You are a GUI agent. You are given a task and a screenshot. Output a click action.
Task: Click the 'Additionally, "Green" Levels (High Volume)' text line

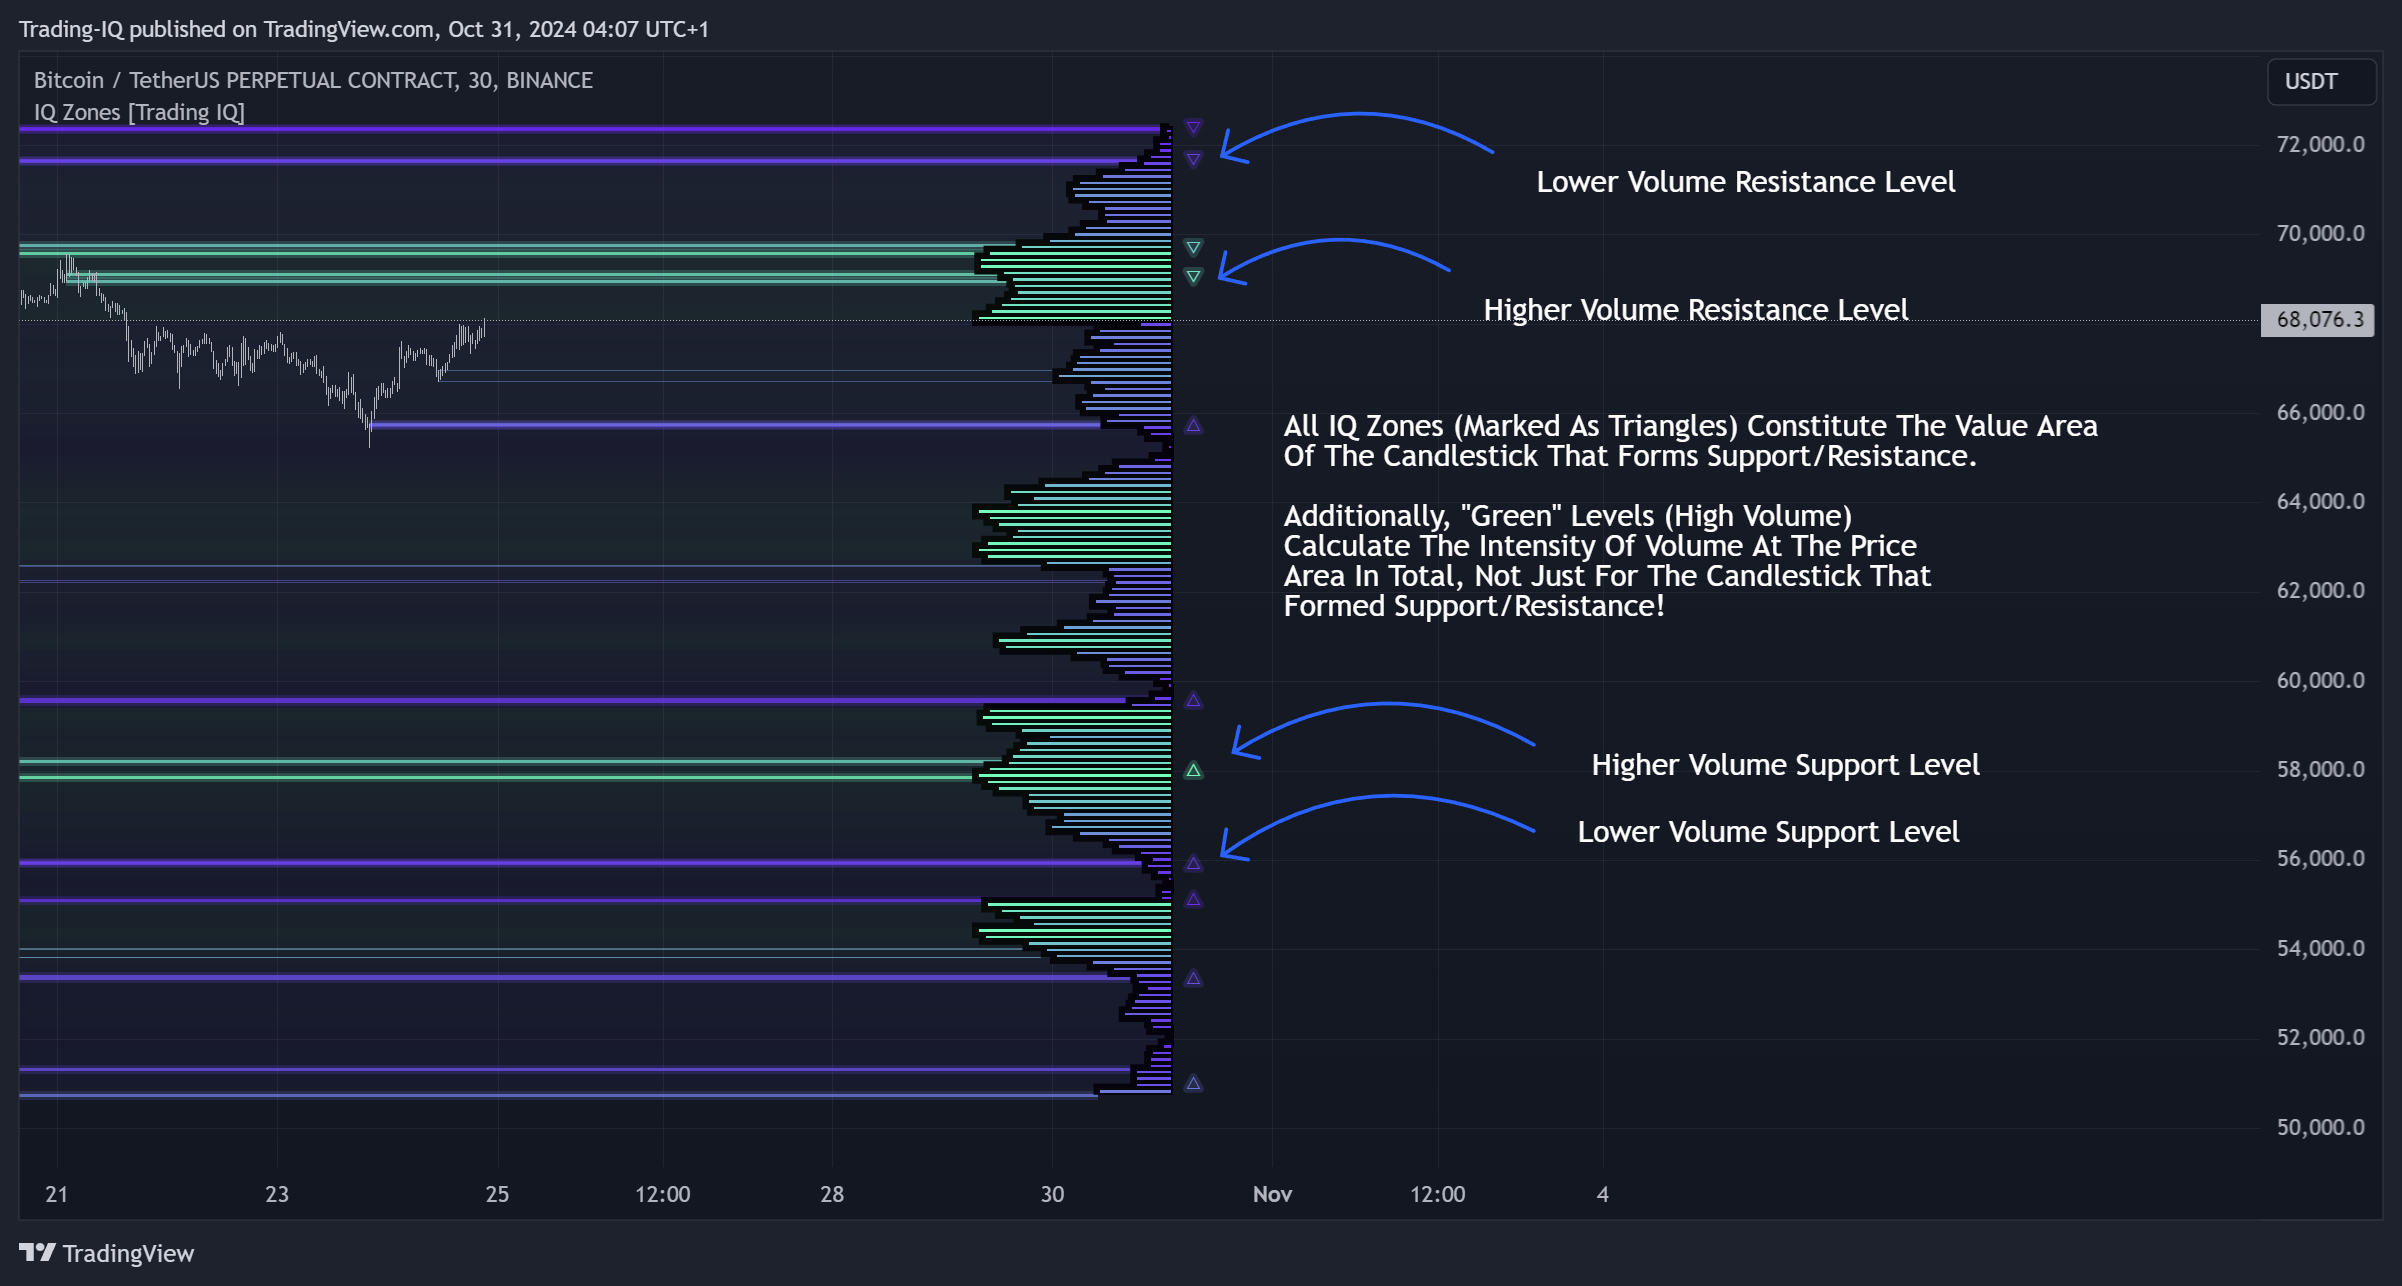(x=1567, y=516)
